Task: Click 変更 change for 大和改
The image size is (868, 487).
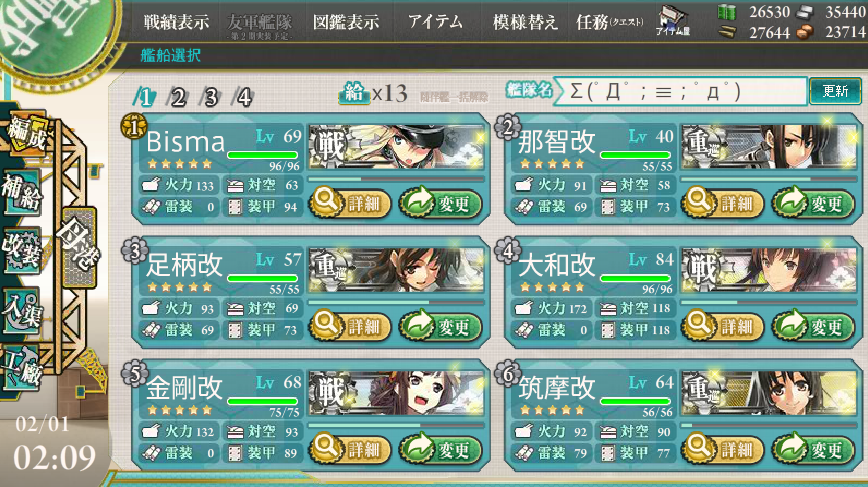Action: [x=812, y=326]
